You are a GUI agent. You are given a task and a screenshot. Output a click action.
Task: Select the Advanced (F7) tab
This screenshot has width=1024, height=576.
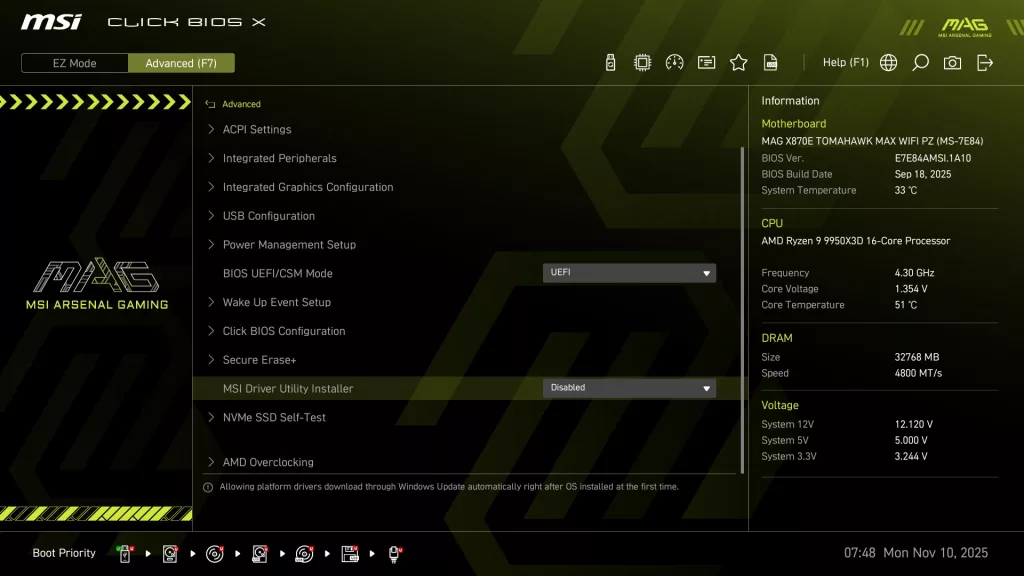pos(181,63)
